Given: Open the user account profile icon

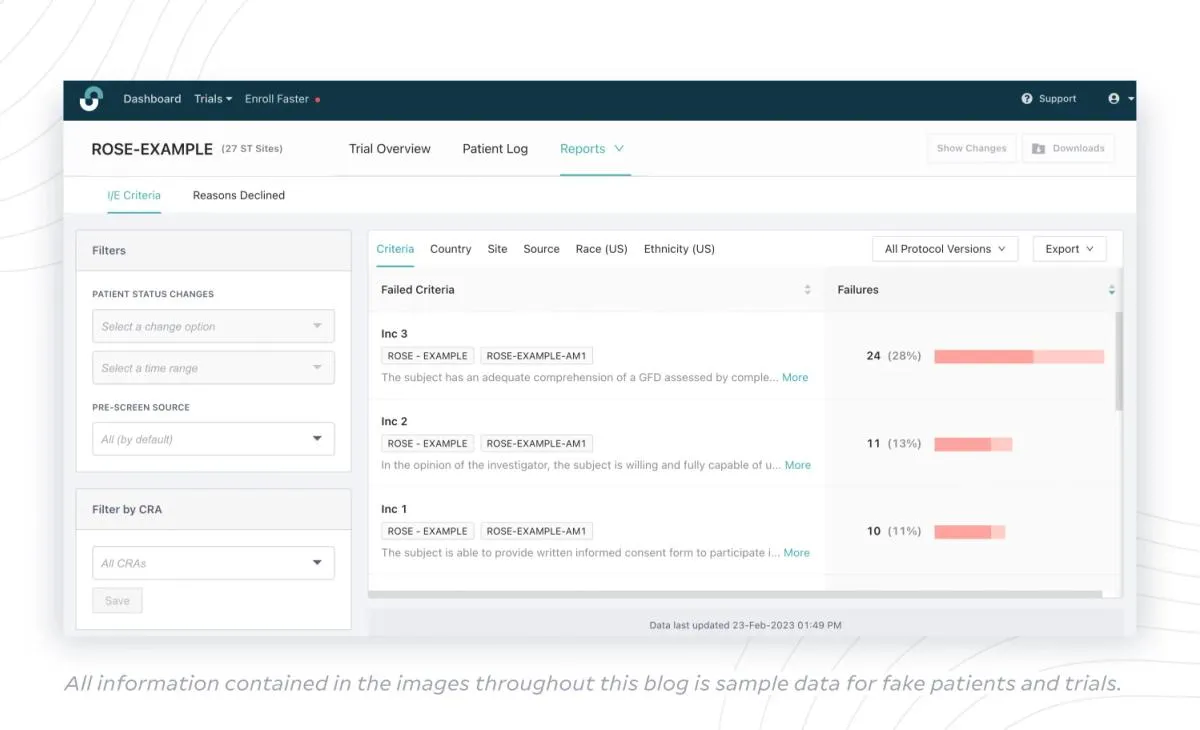Looking at the screenshot, I should (x=1114, y=99).
